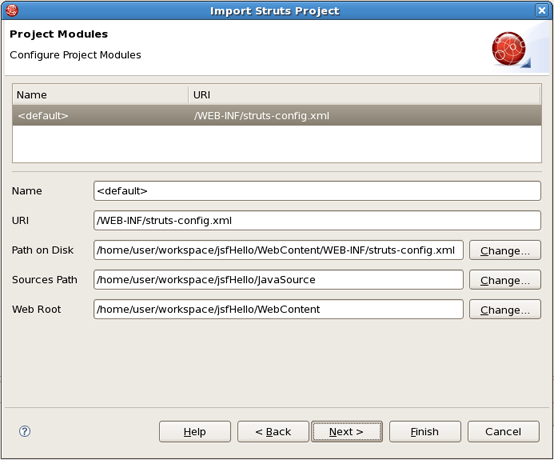This screenshot has height=460, width=554.
Task: Click the Help button
Action: [x=195, y=431]
